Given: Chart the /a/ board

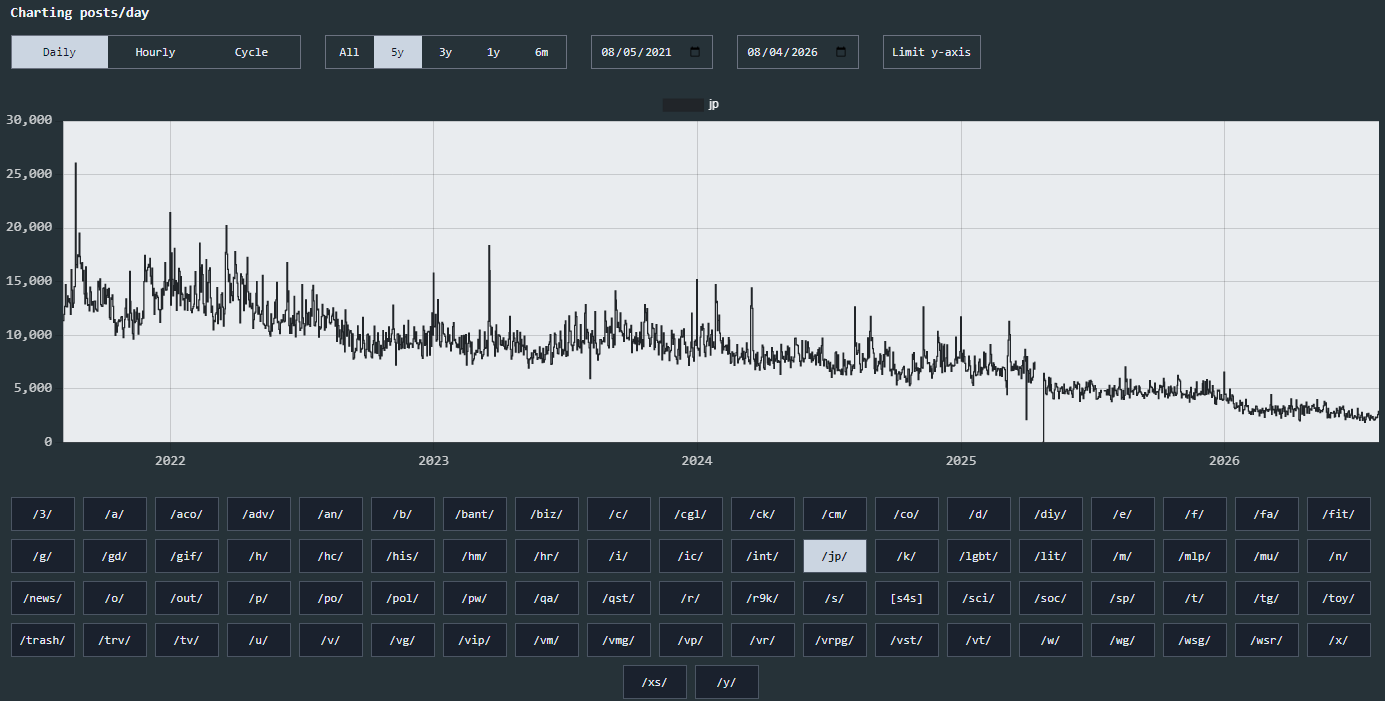Looking at the screenshot, I should pos(115,514).
